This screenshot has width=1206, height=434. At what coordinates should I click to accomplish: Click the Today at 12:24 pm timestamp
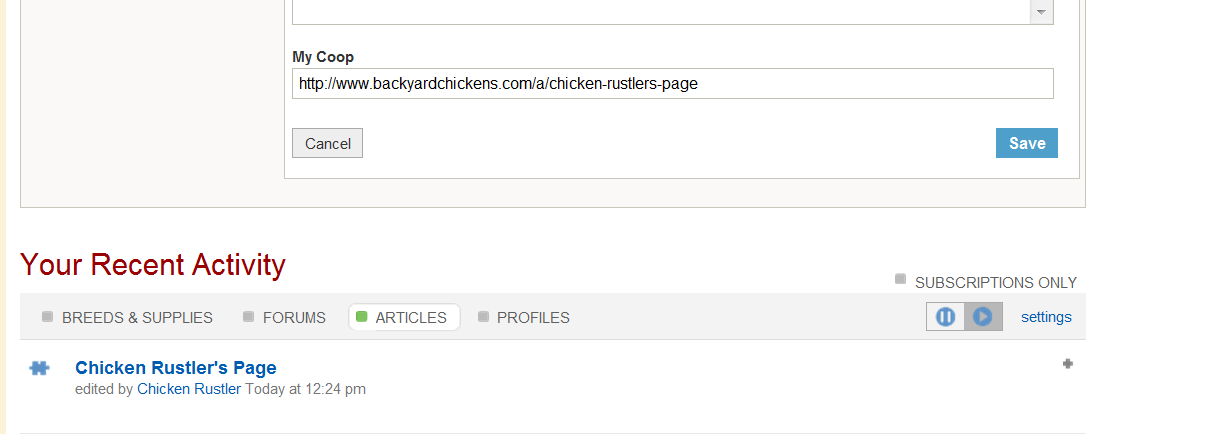pyautogui.click(x=305, y=389)
